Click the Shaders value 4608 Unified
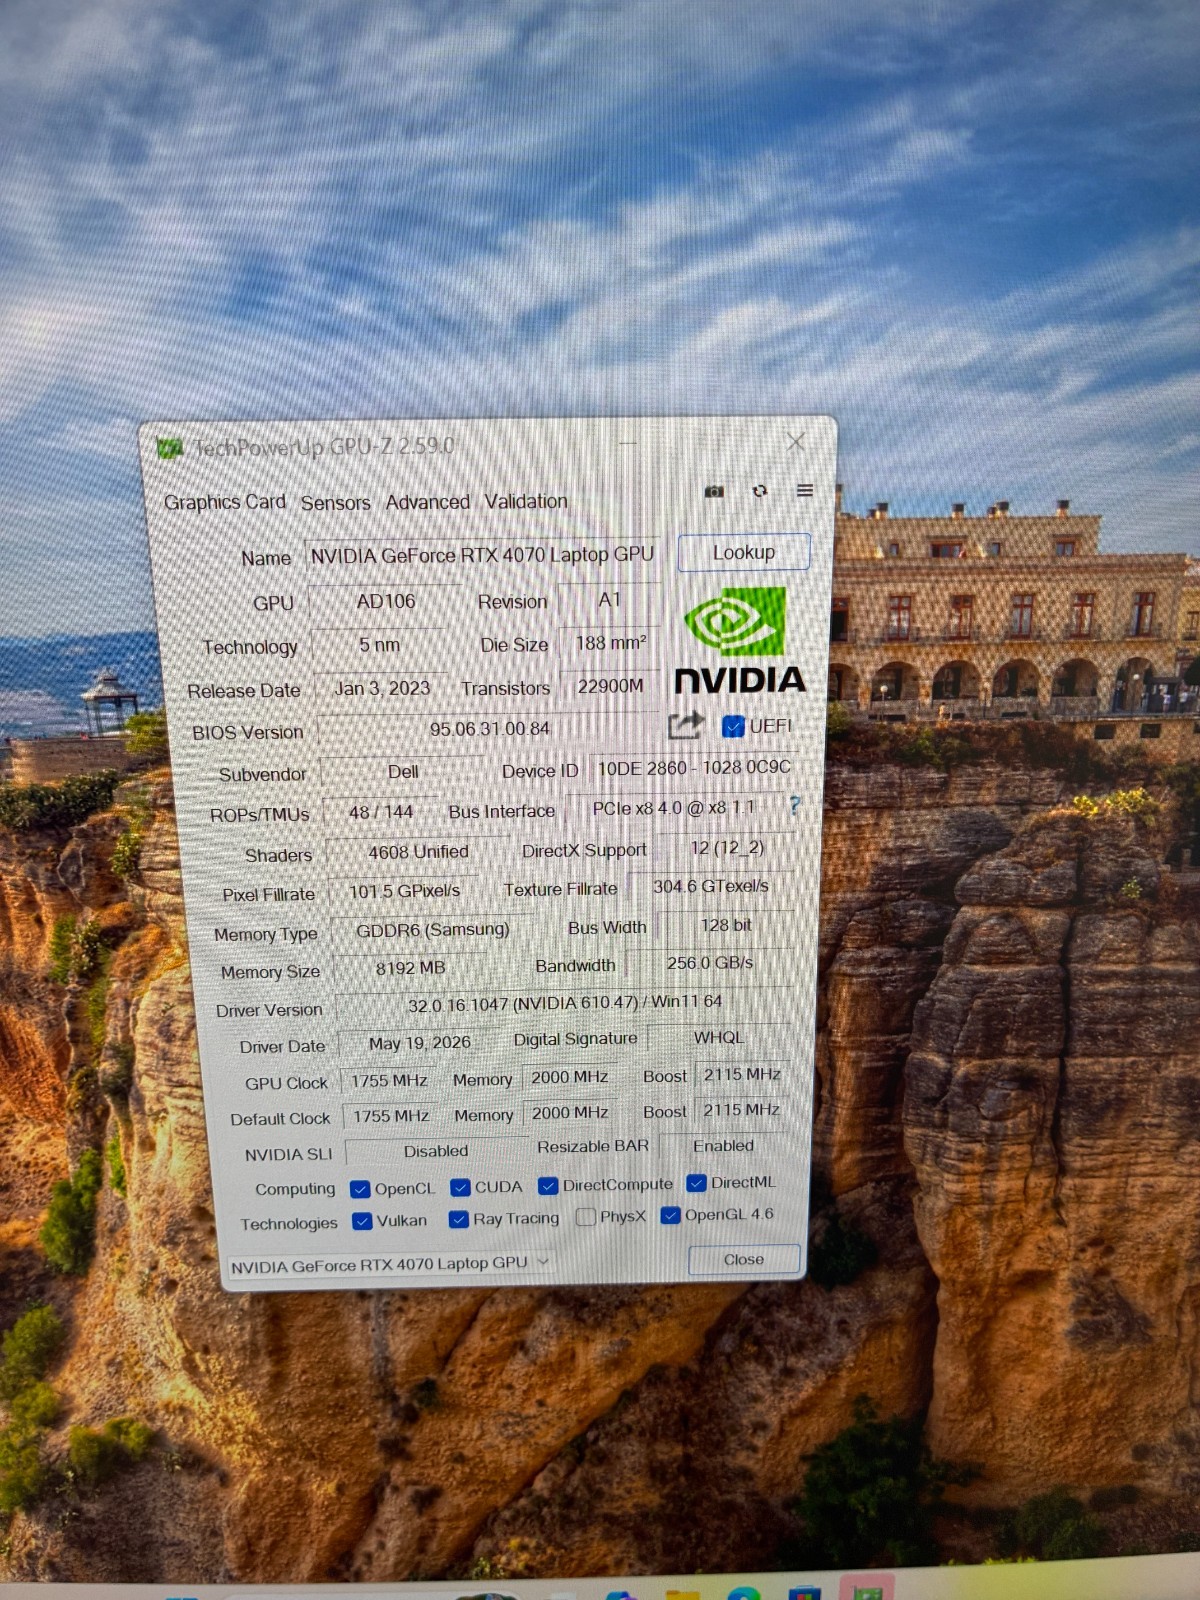The image size is (1200, 1600). 418,852
